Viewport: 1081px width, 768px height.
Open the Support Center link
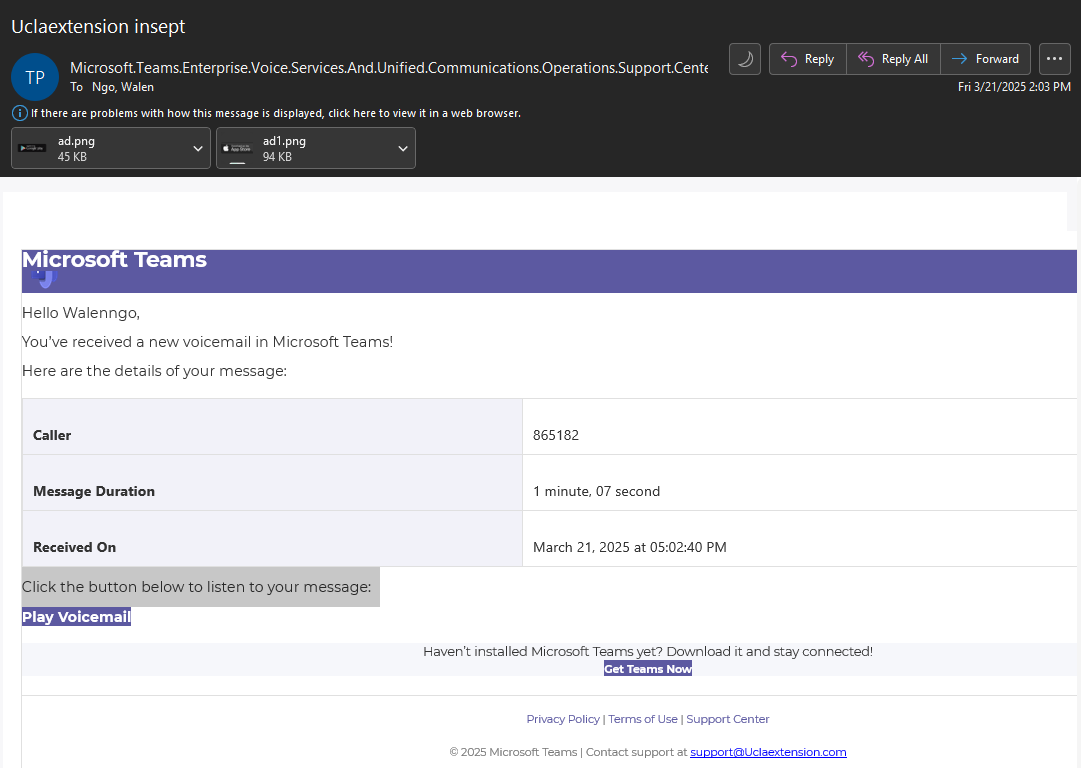728,719
